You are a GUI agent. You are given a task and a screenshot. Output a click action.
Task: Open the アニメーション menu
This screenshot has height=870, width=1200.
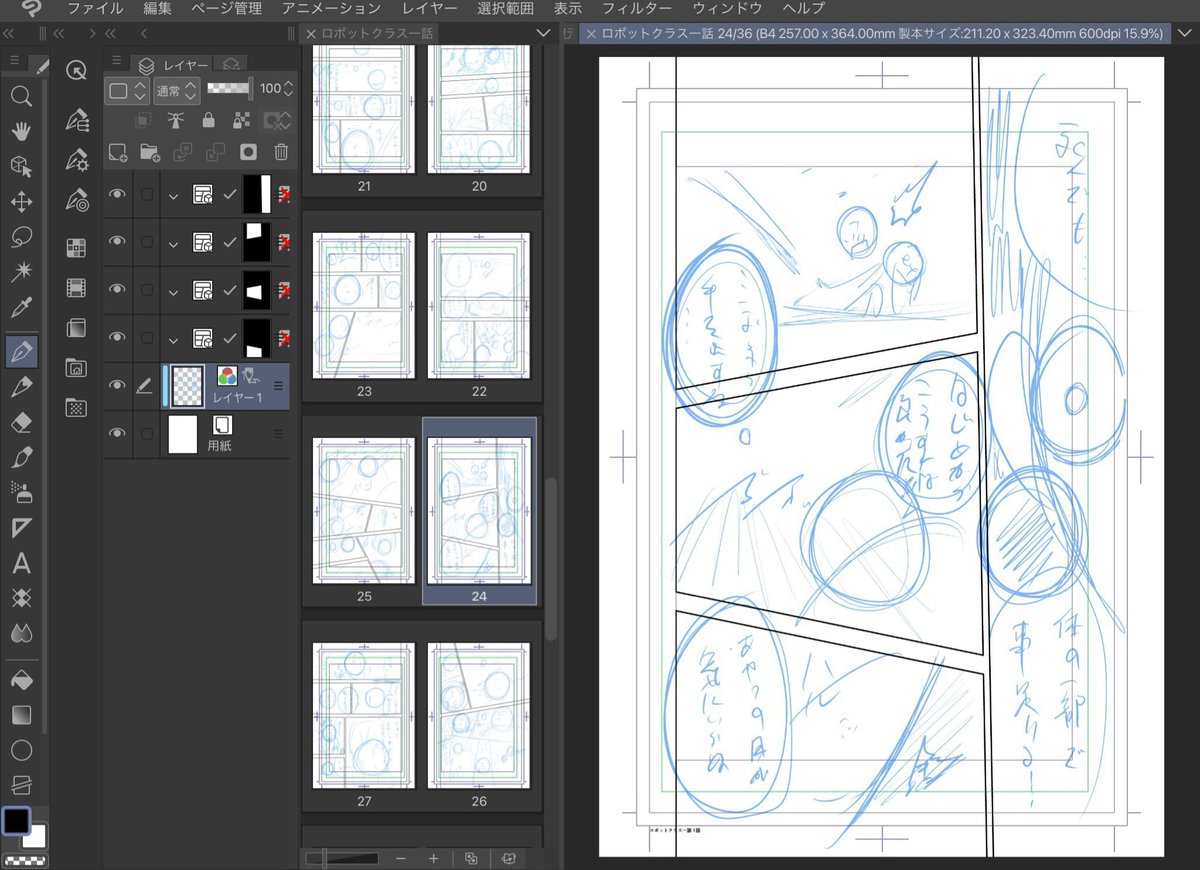pos(331,9)
